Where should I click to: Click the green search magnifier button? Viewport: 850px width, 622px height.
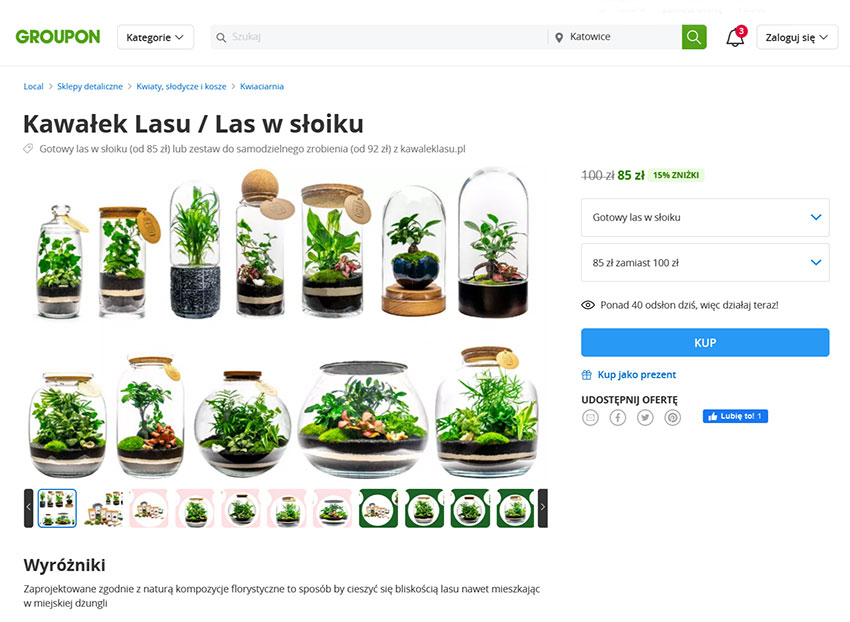pos(694,37)
